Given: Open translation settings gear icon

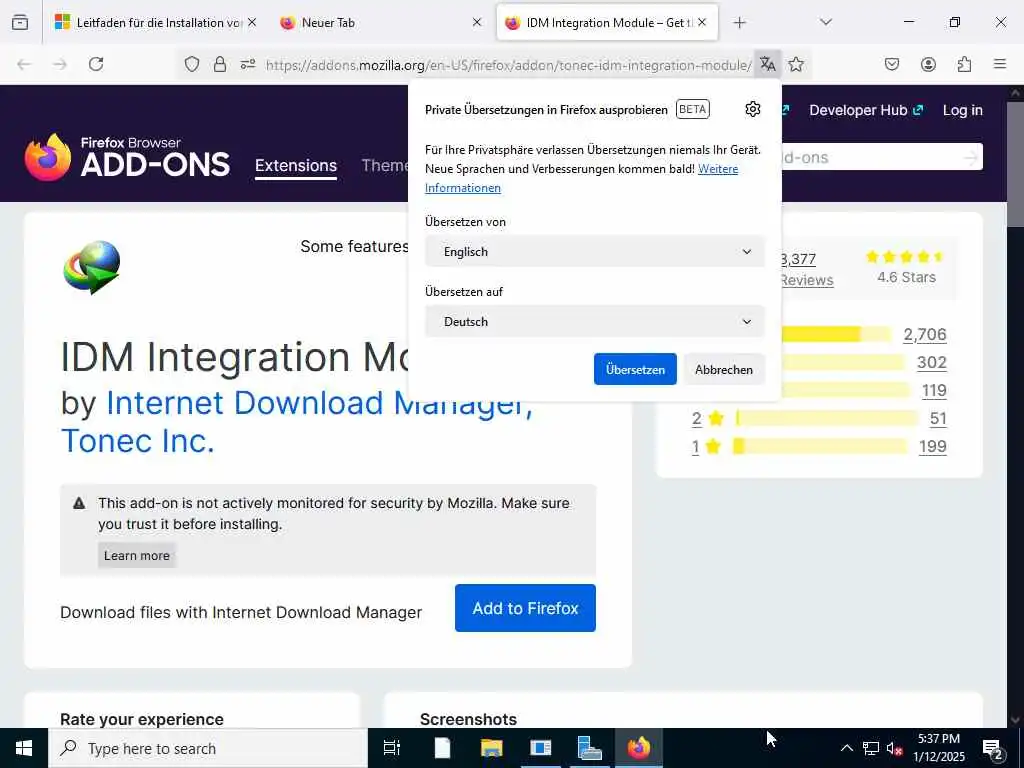Looking at the screenshot, I should (753, 109).
